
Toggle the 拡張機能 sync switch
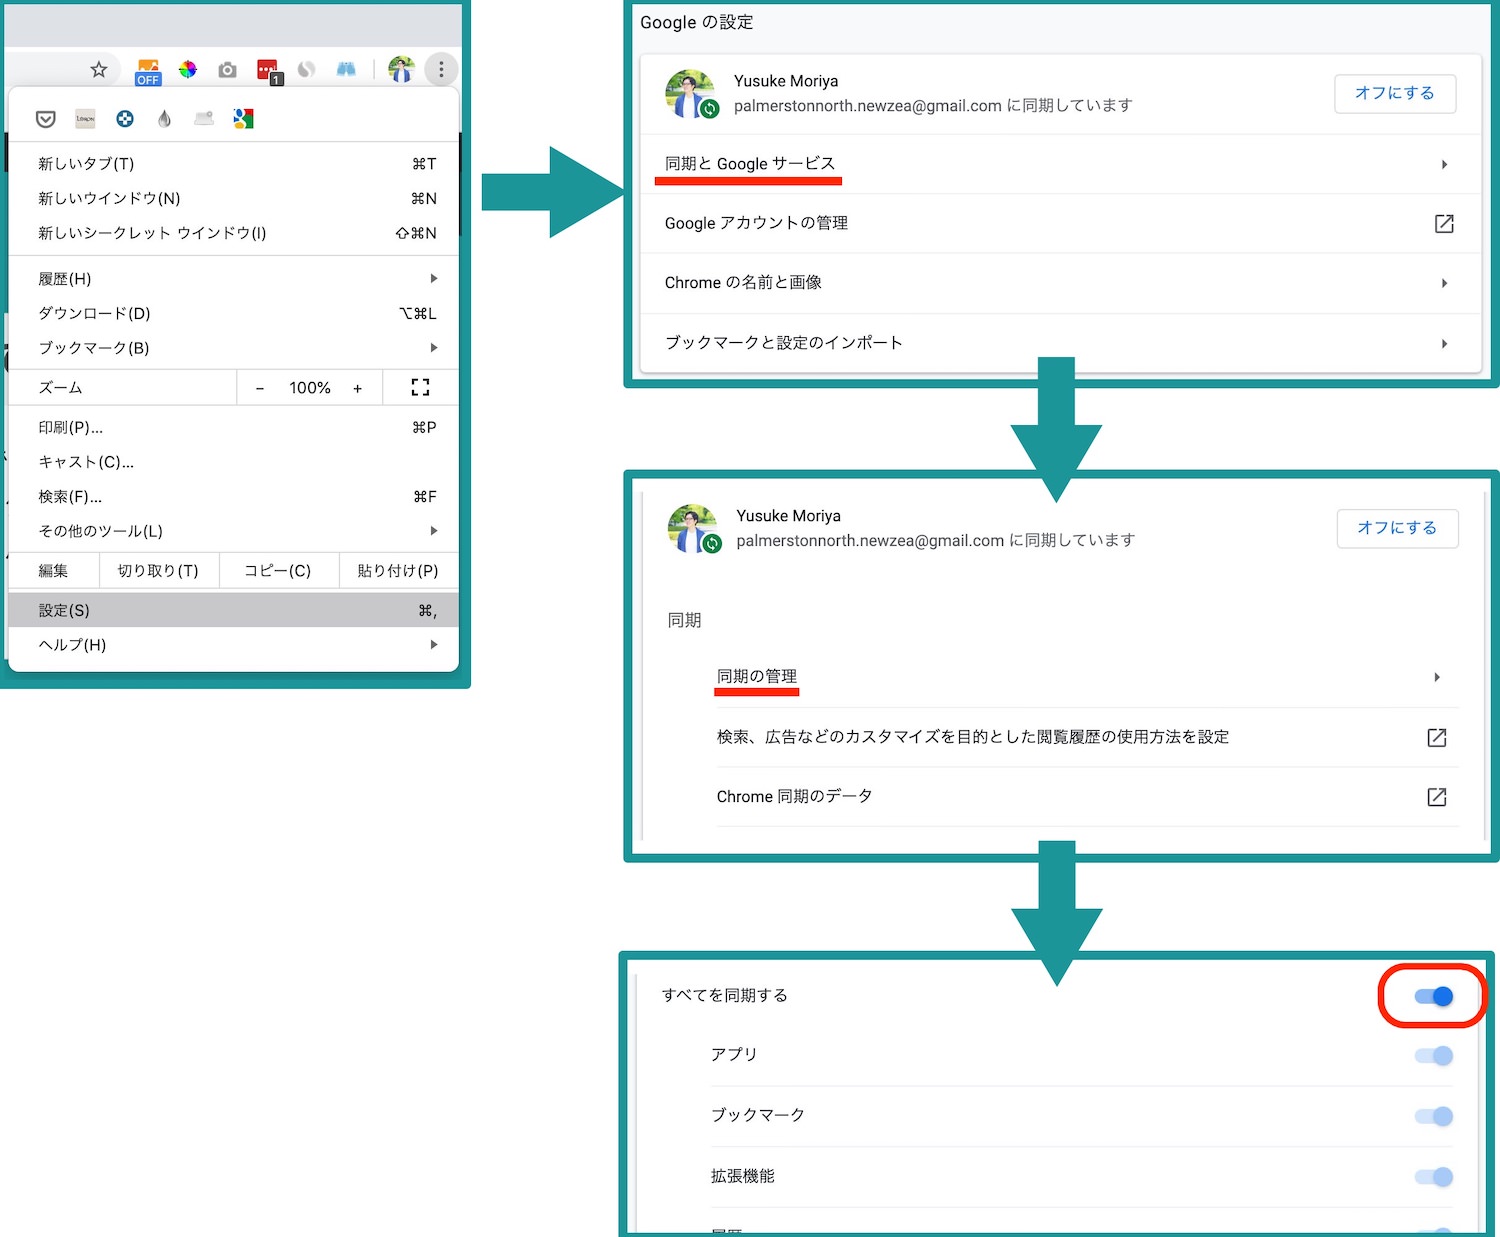point(1434,1177)
